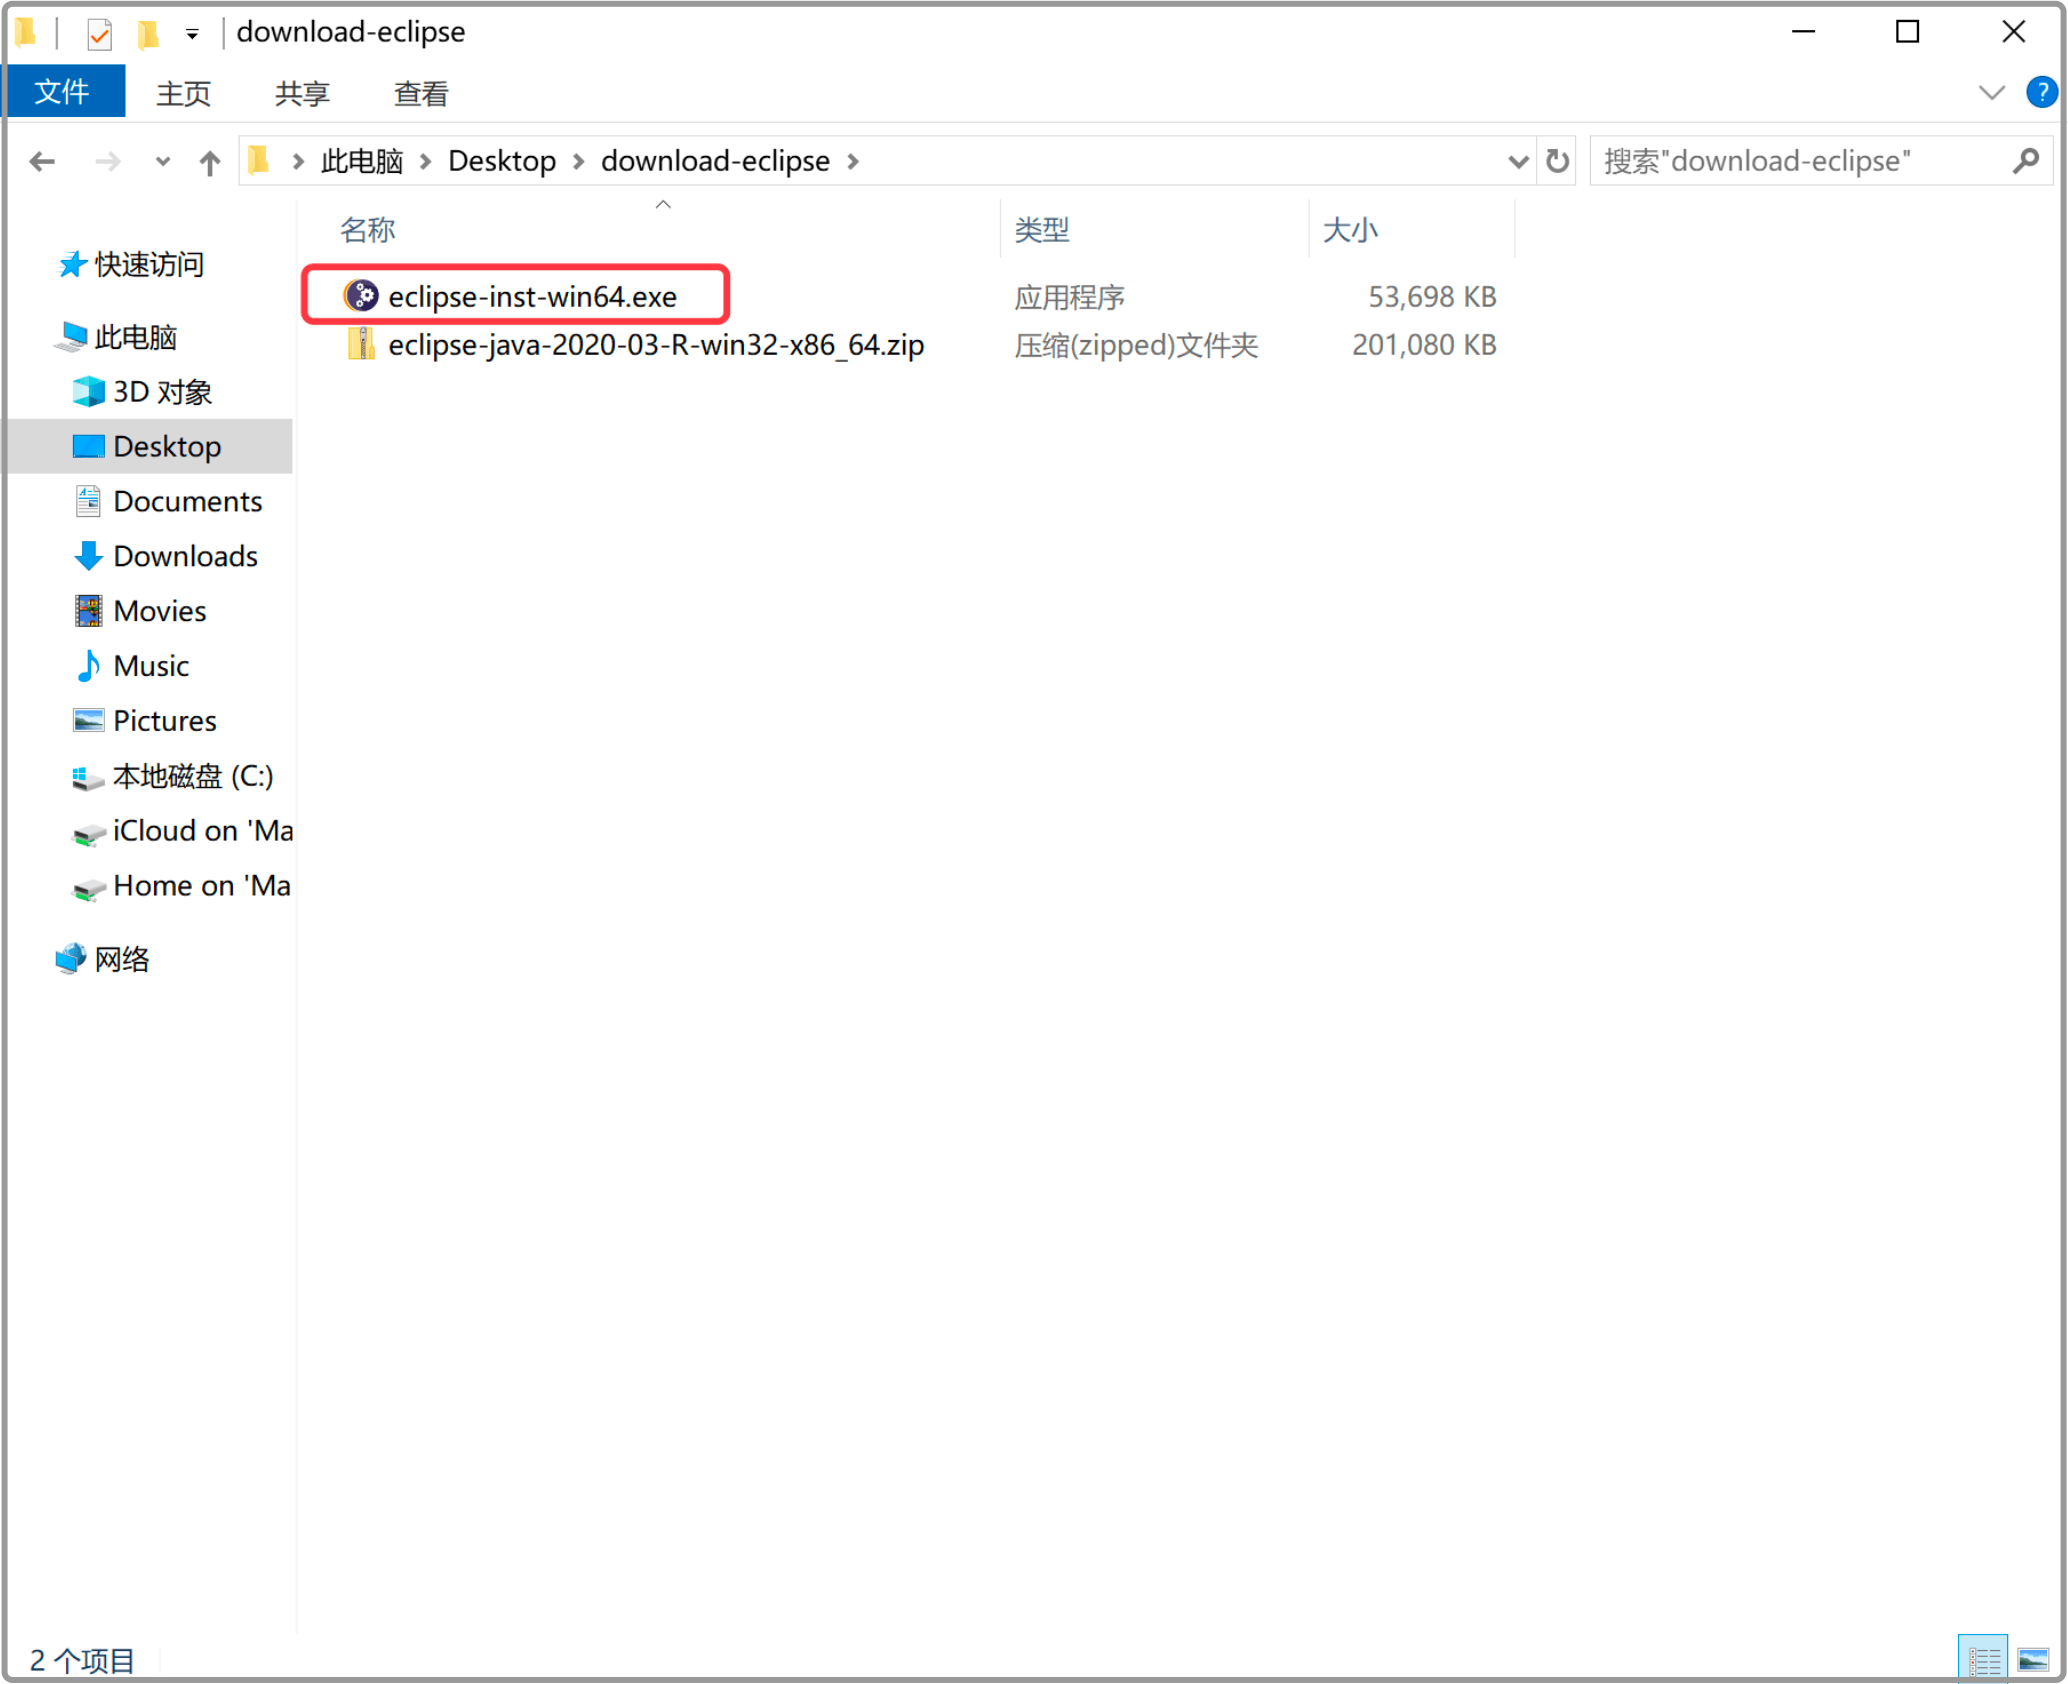This screenshot has height=1684, width=2068.
Task: Go up one folder level
Action: tap(209, 162)
